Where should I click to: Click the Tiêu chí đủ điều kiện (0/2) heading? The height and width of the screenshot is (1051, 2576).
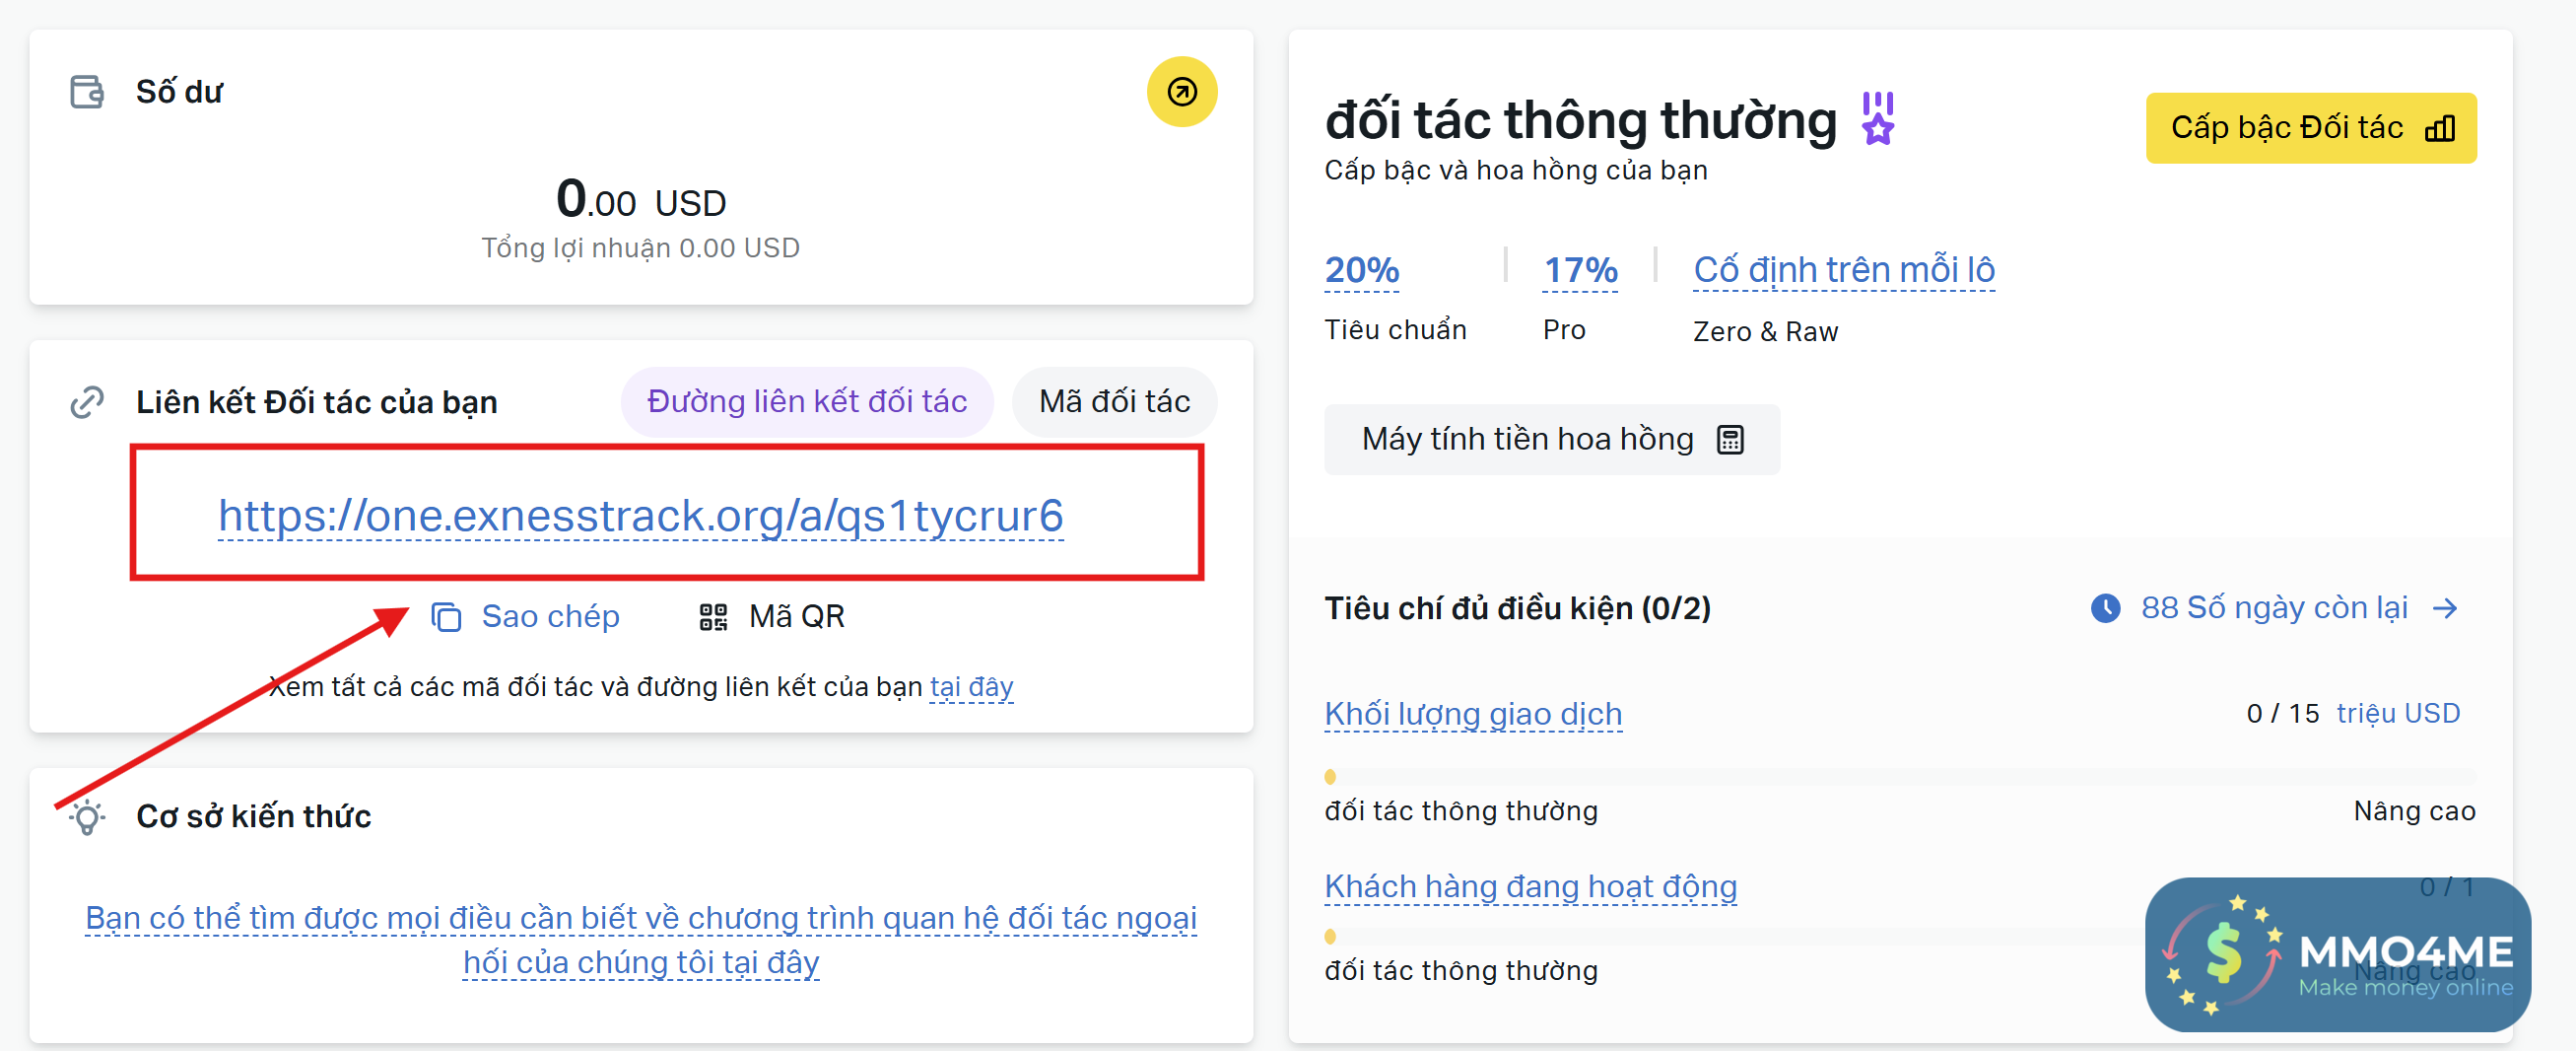click(x=1517, y=608)
